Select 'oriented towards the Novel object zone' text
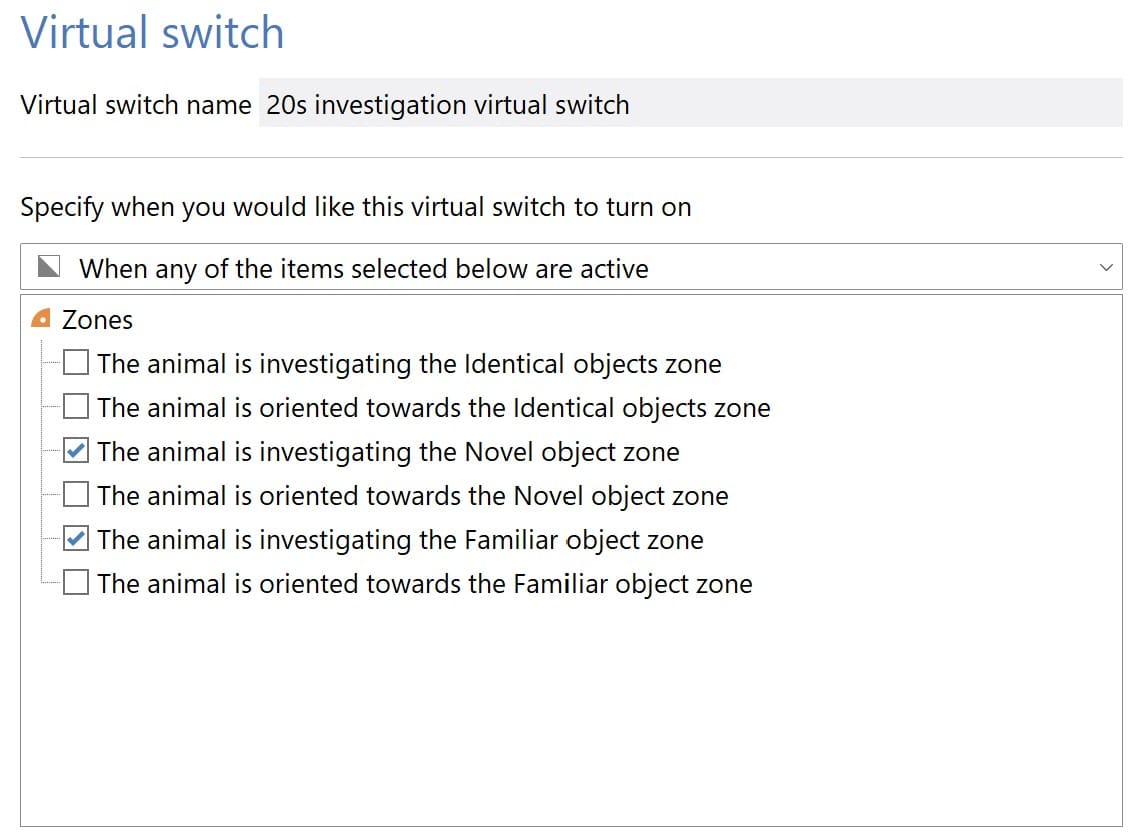The image size is (1134, 834). click(413, 496)
